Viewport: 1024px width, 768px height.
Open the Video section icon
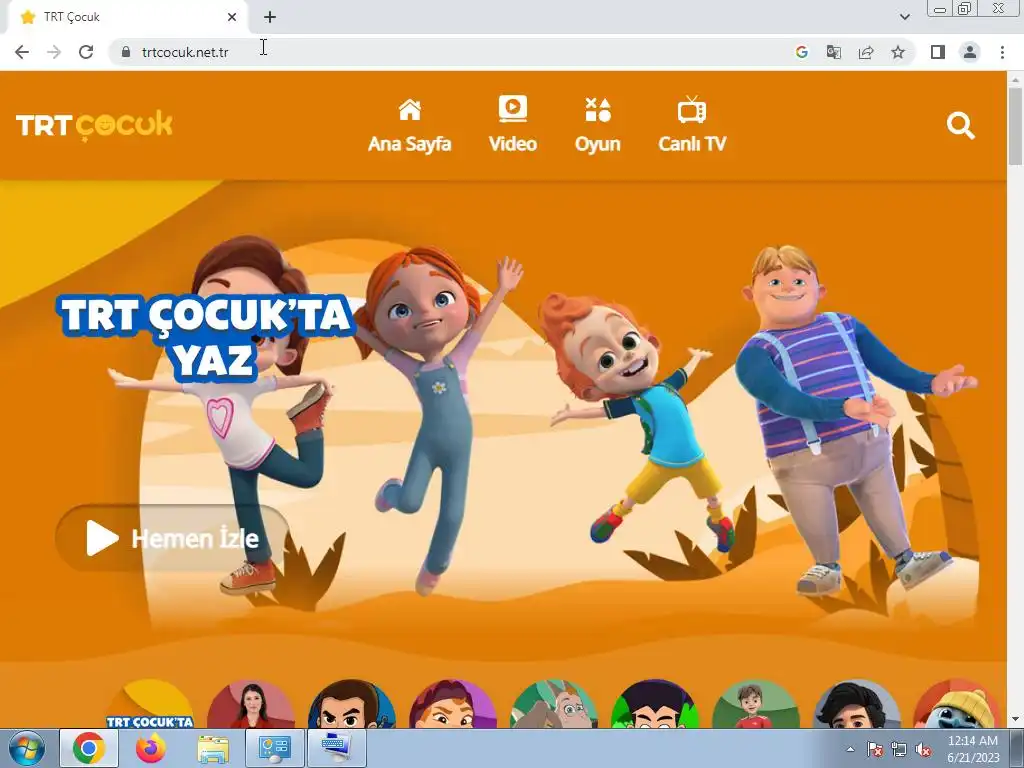513,109
